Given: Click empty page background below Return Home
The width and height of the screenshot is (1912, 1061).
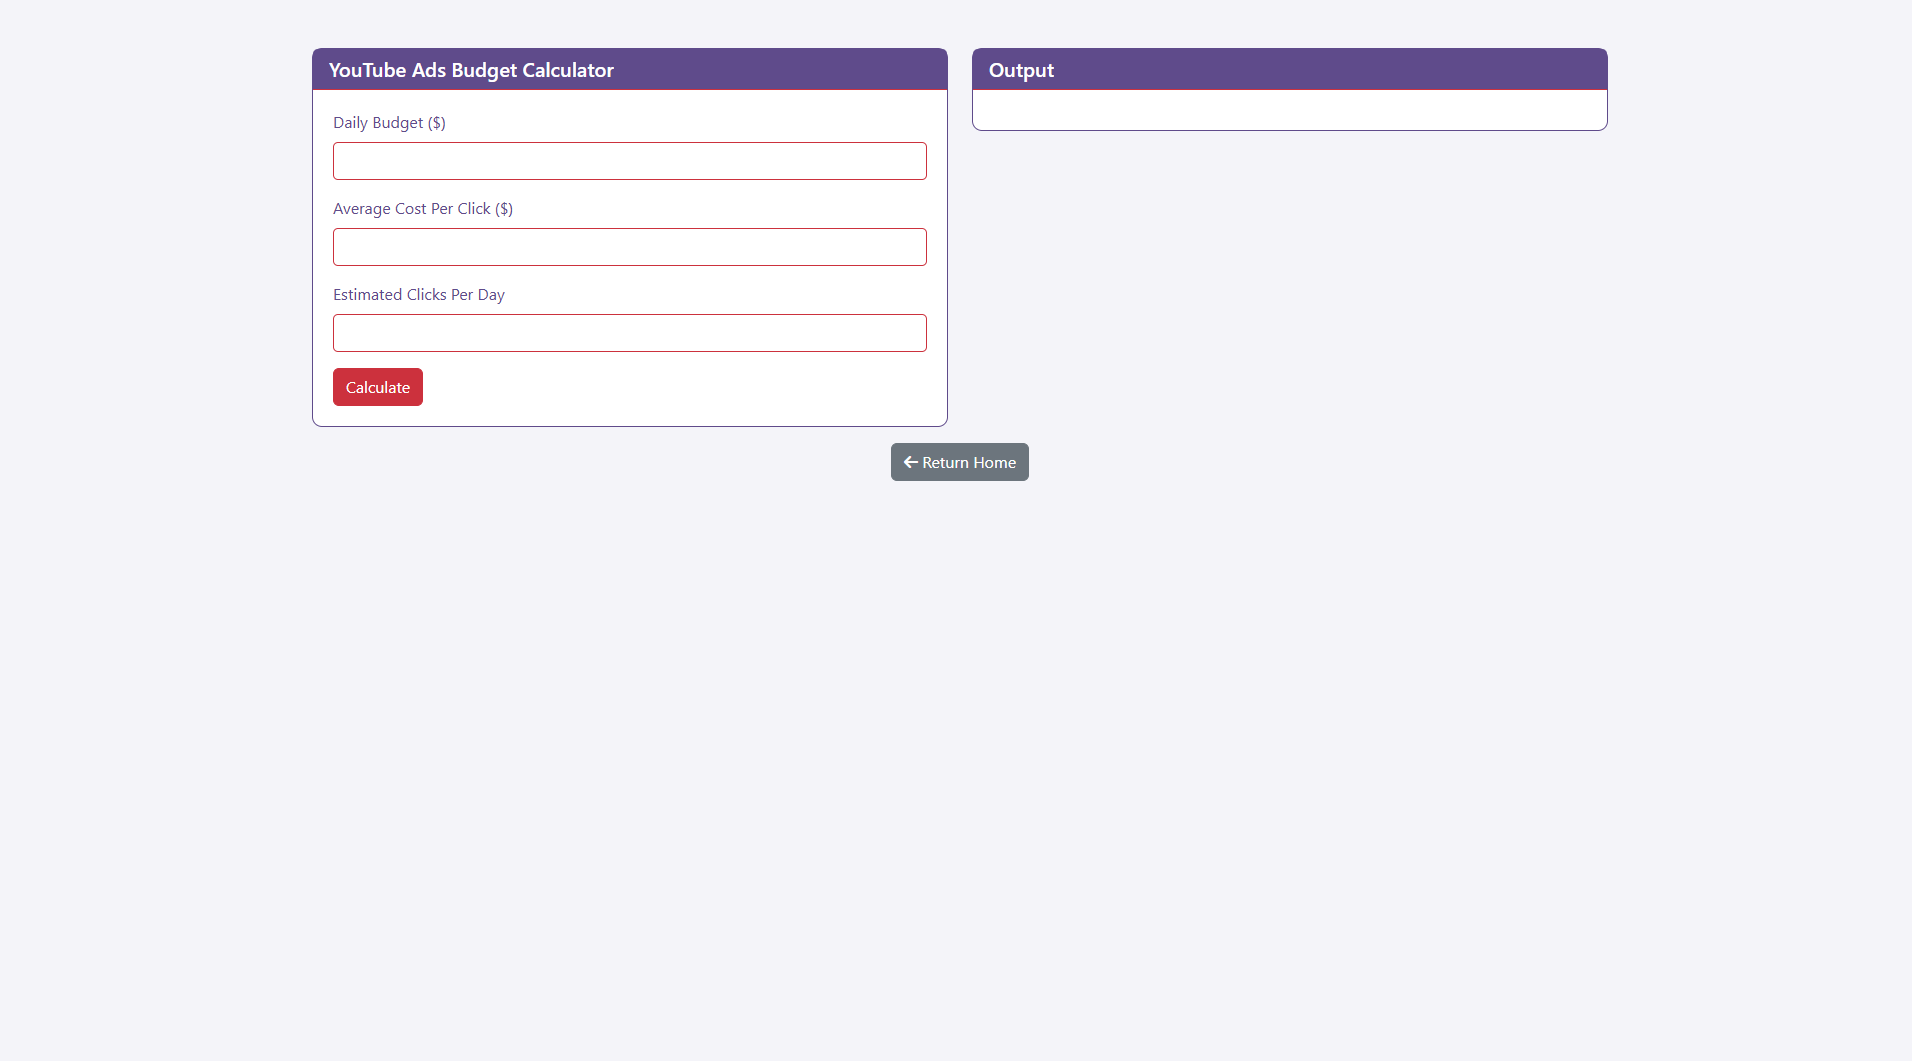Looking at the screenshot, I should coord(959,700).
